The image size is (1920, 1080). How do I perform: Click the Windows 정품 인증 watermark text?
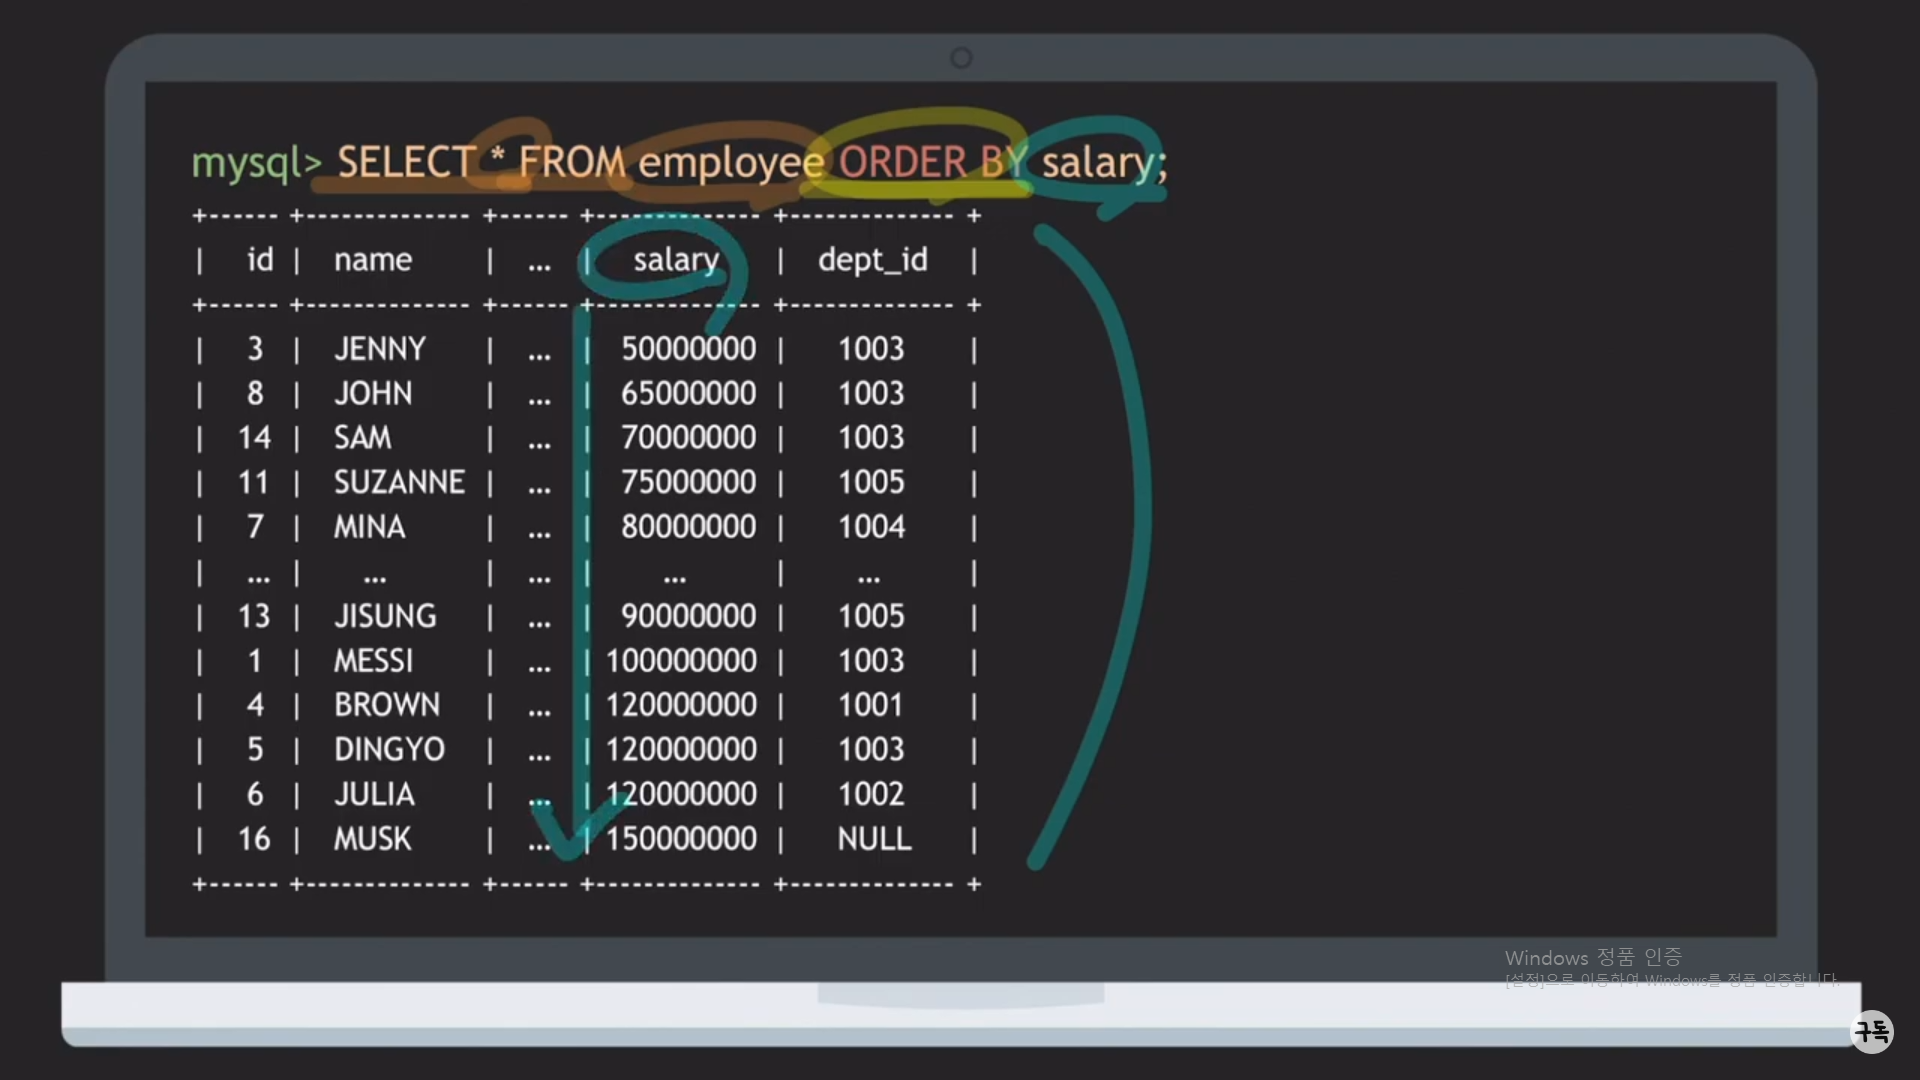pos(1592,958)
